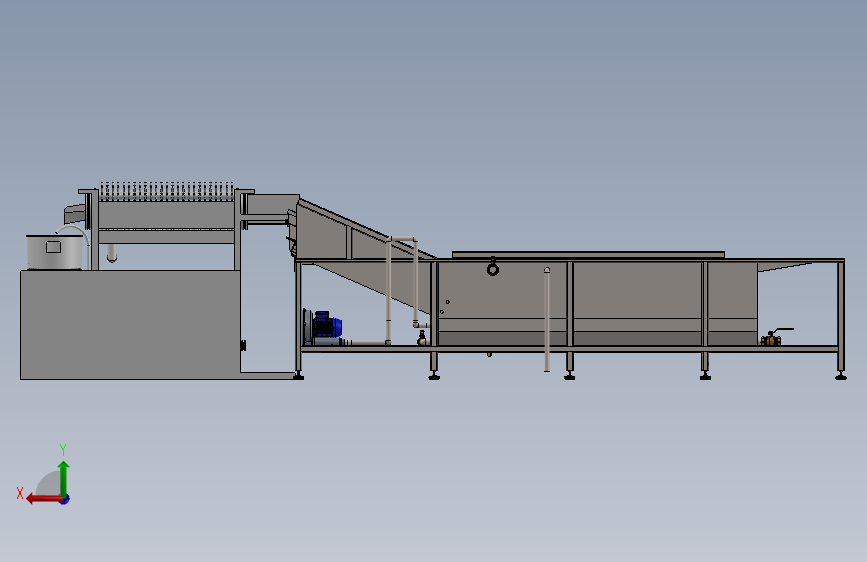This screenshot has height=562, width=867.
Task: Click the red X axis arrow of triad
Action: [x=43, y=499]
